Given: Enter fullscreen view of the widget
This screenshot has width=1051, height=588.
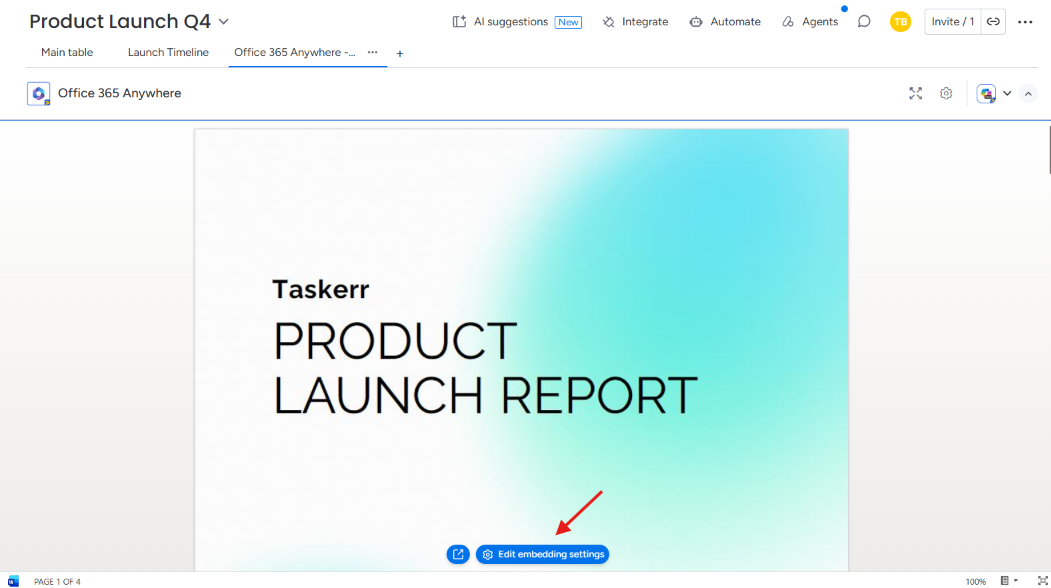Looking at the screenshot, I should 916,93.
